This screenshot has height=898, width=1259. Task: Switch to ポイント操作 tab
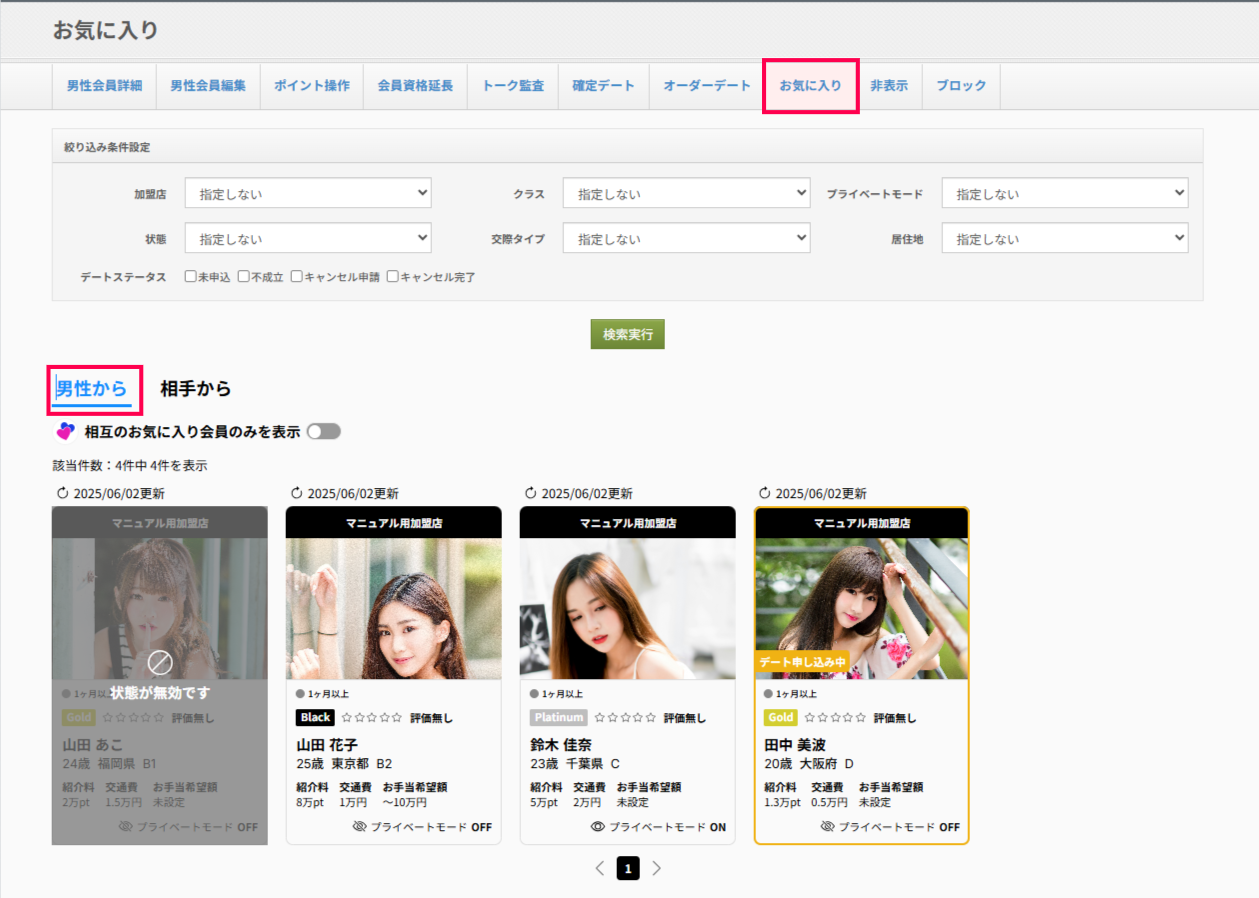312,86
